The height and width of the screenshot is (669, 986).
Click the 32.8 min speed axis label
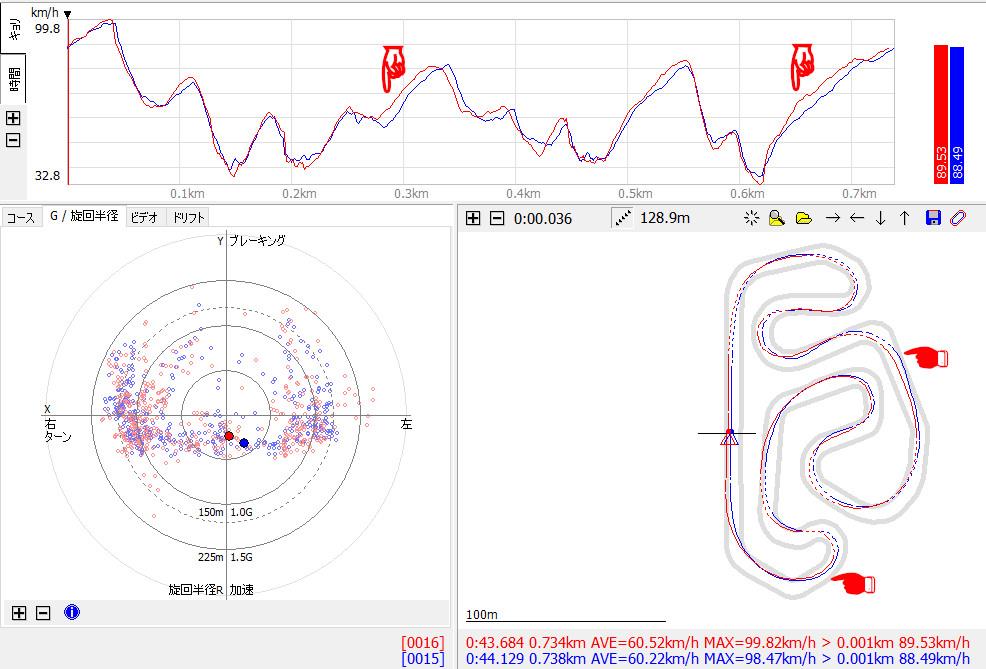click(47, 175)
